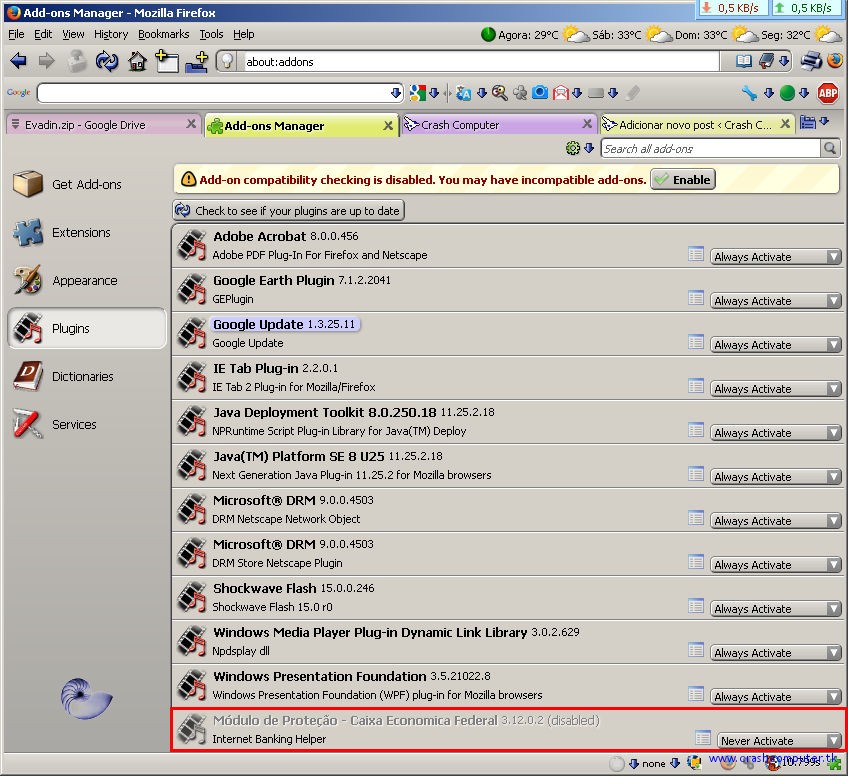Open activation dropdown for Shockwave Flash

click(x=776, y=609)
